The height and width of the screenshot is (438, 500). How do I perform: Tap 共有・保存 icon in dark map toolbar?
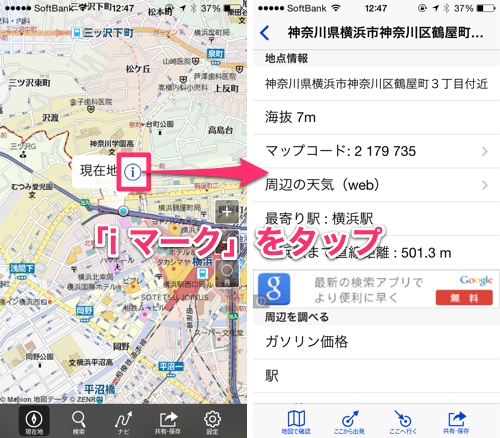pos(168,422)
